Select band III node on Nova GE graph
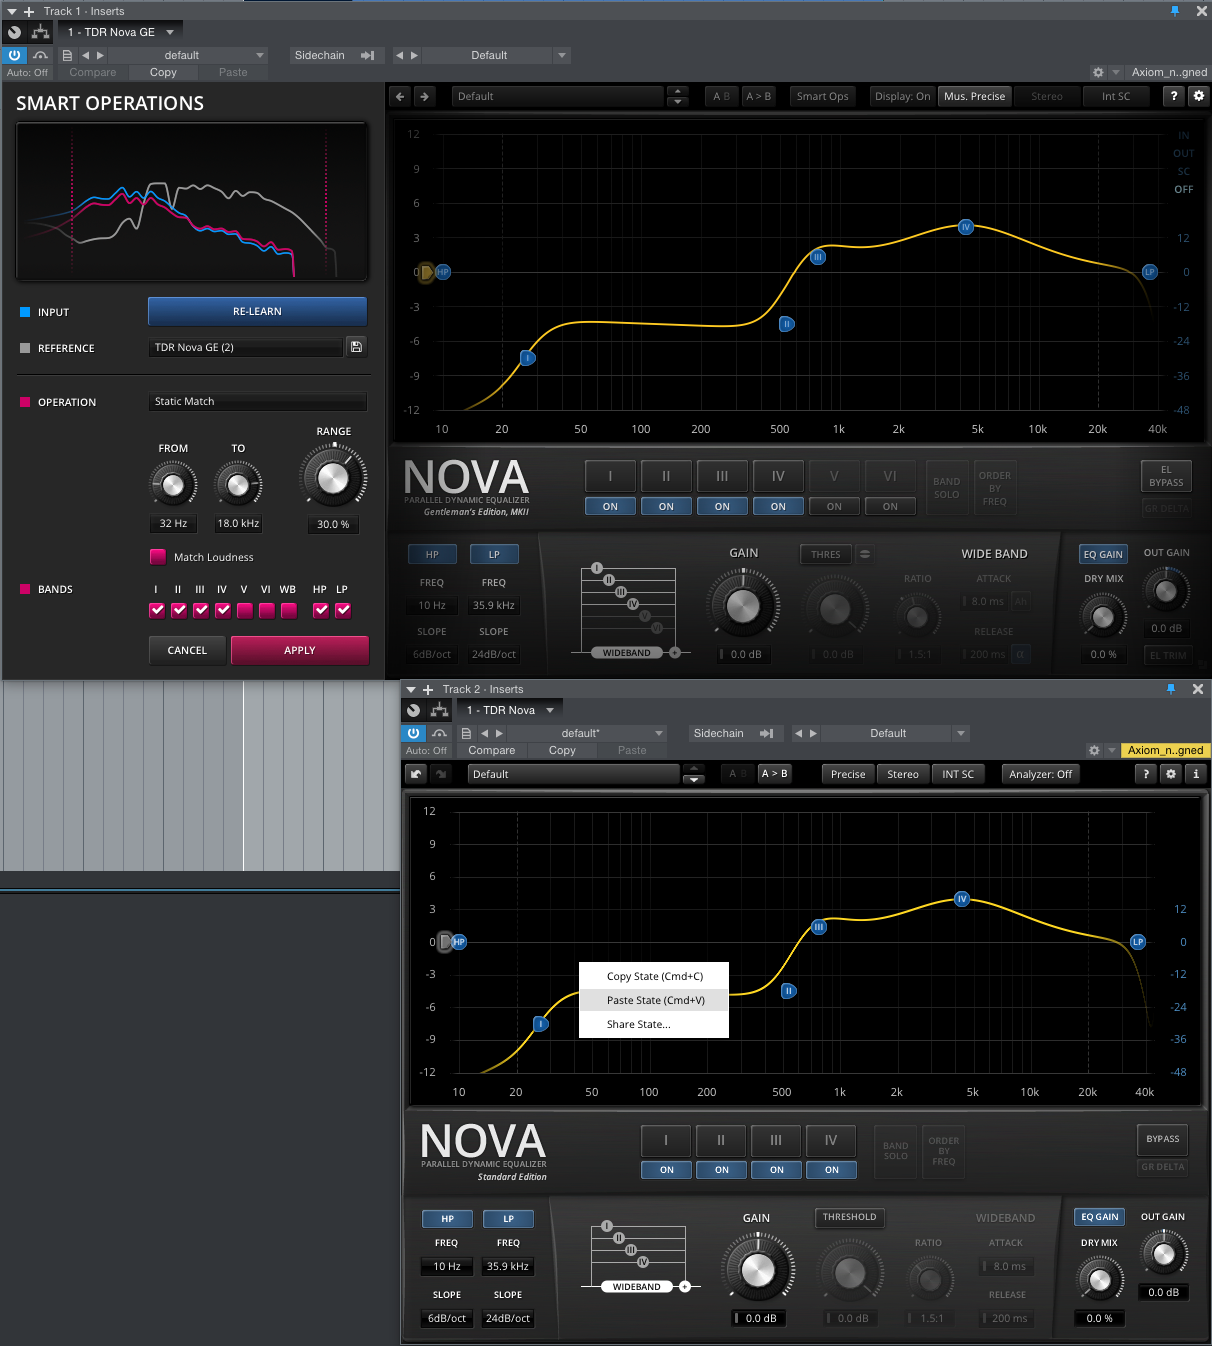This screenshot has height=1346, width=1212. click(x=818, y=257)
